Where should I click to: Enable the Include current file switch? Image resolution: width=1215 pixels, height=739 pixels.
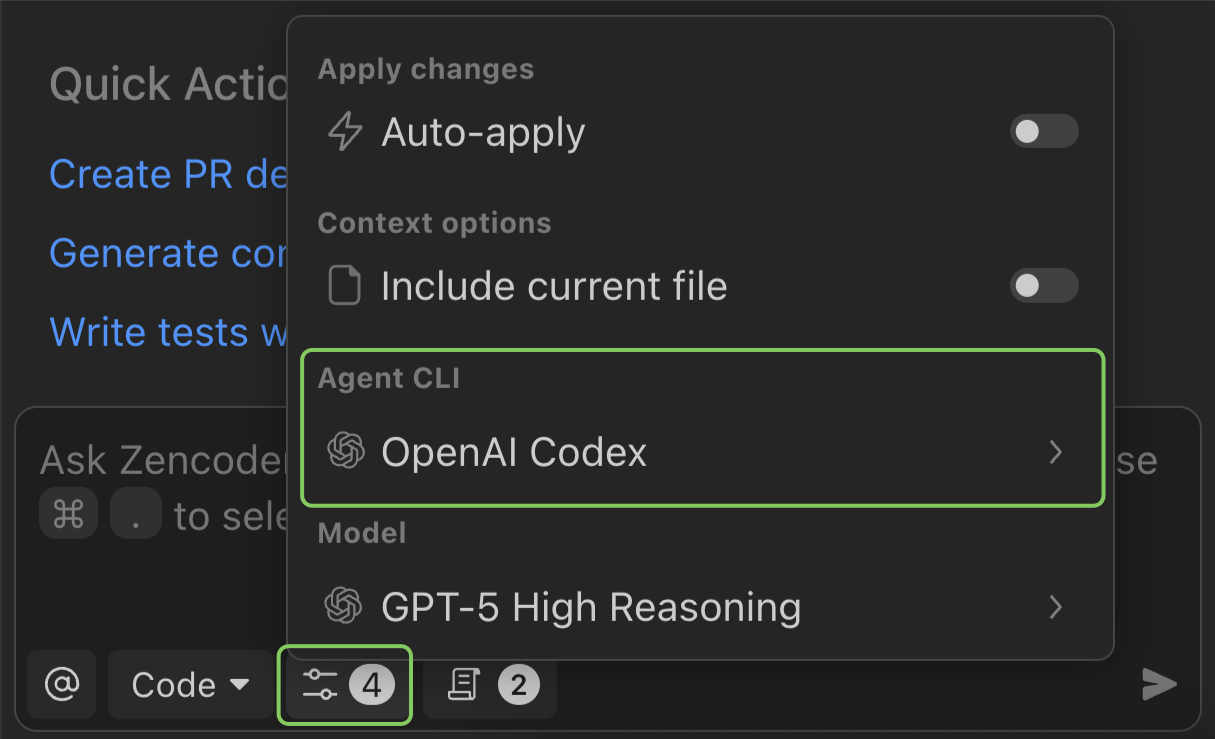coord(1043,286)
